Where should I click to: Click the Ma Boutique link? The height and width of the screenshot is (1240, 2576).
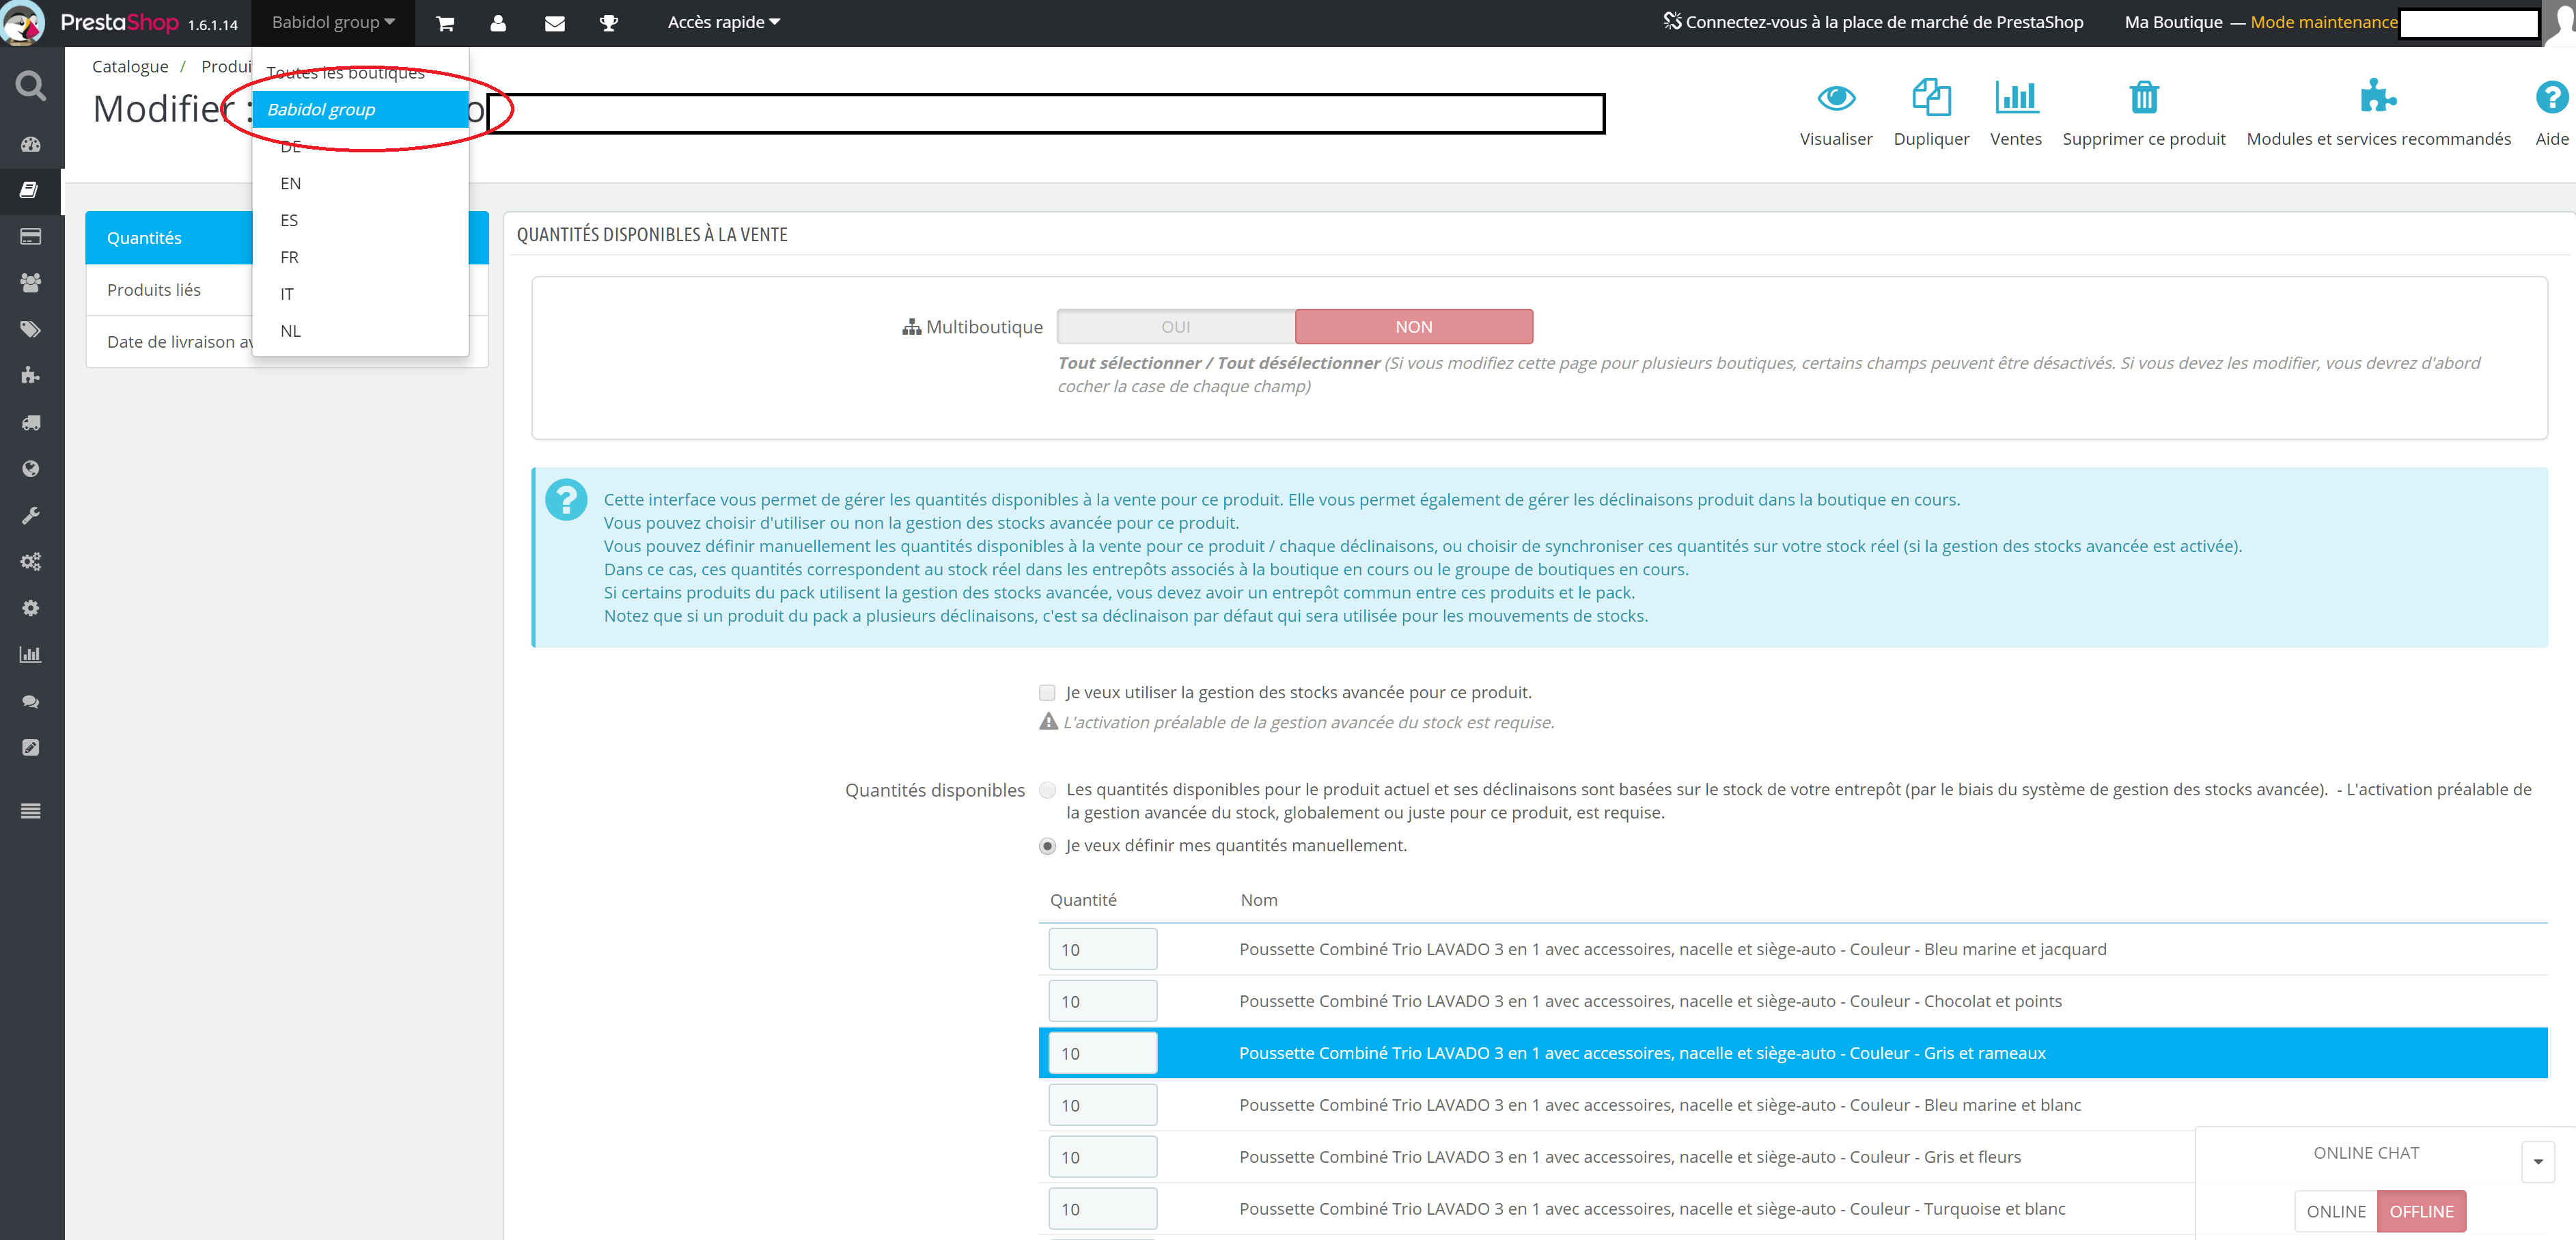[2173, 22]
